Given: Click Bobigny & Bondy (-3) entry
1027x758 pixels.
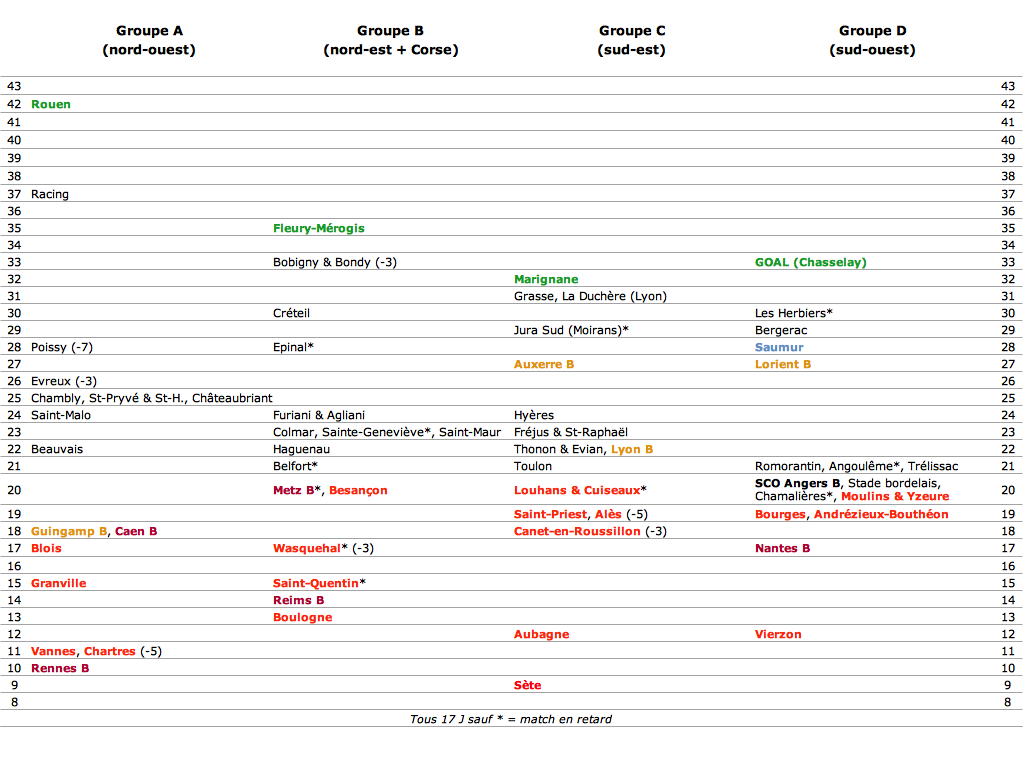Looking at the screenshot, I should (335, 262).
